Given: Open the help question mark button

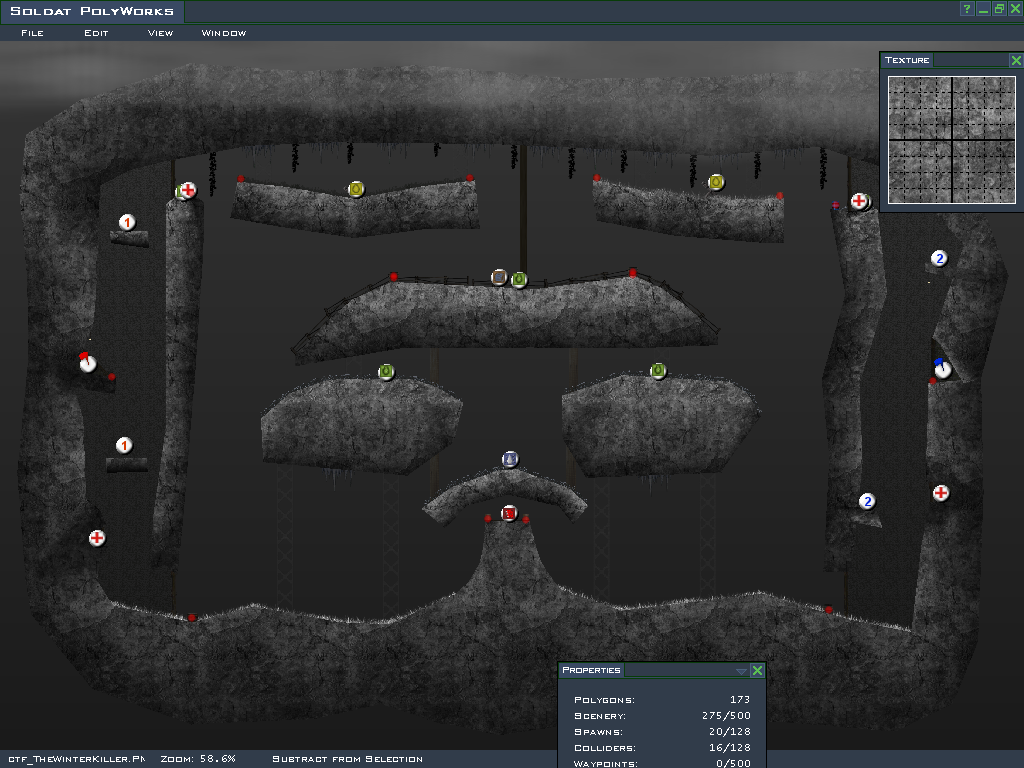Looking at the screenshot, I should (967, 9).
